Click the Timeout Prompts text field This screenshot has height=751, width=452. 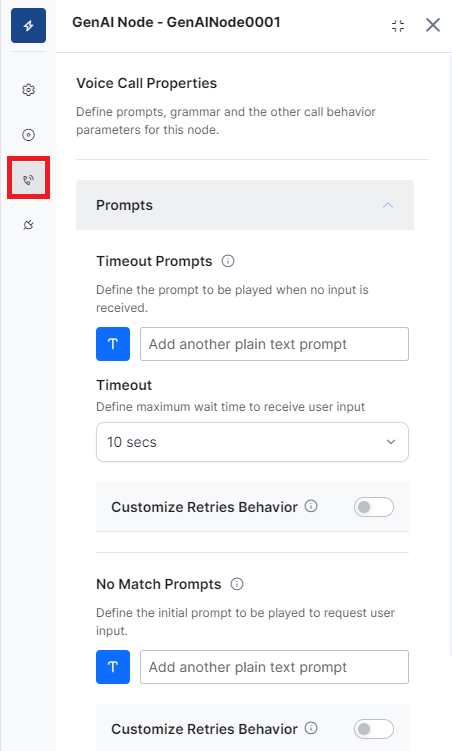click(274, 344)
